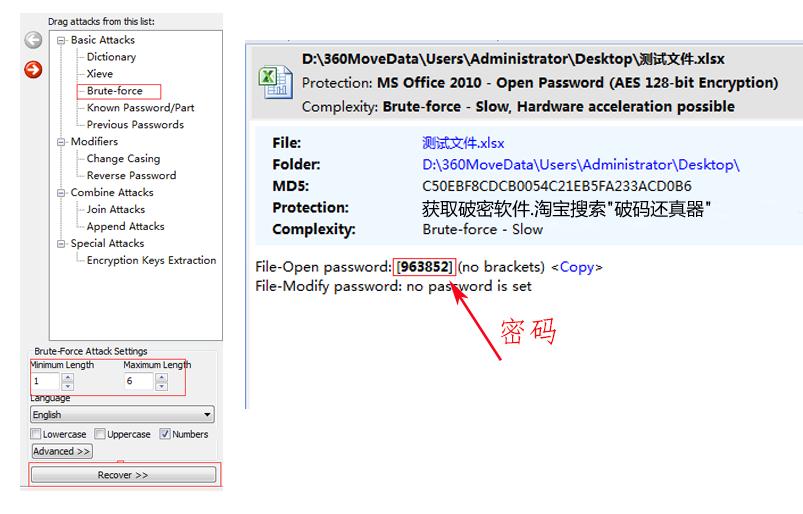Select Known Password/Part attack
The width and height of the screenshot is (803, 514).
tap(140, 108)
